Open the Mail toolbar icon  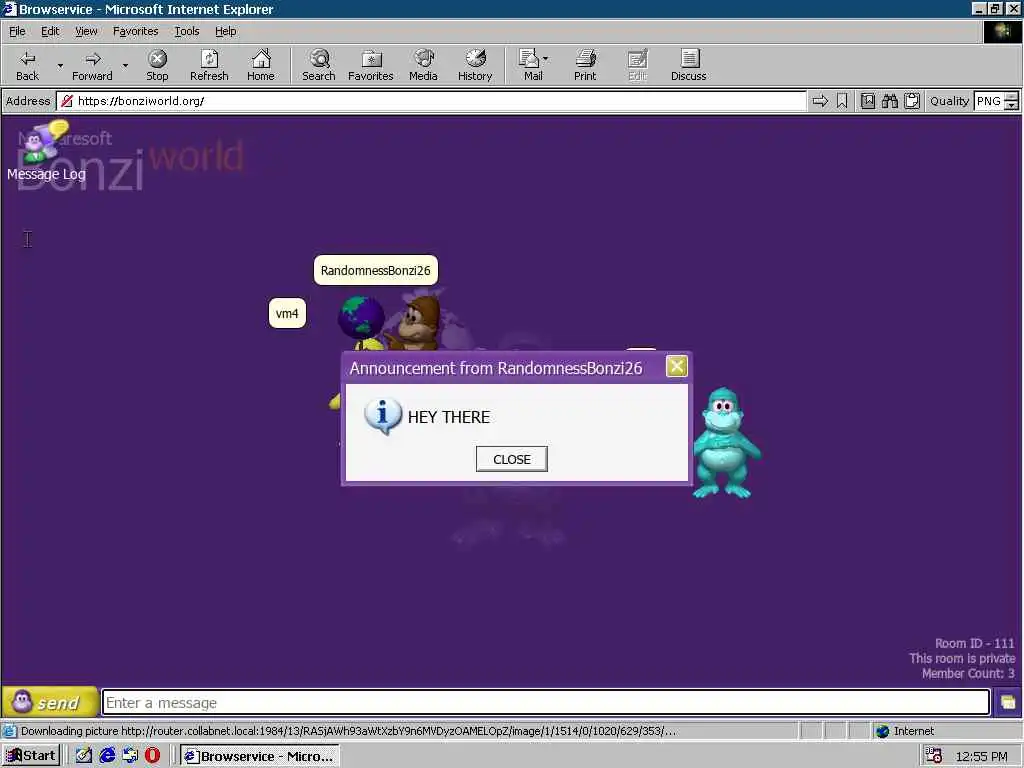(531, 65)
